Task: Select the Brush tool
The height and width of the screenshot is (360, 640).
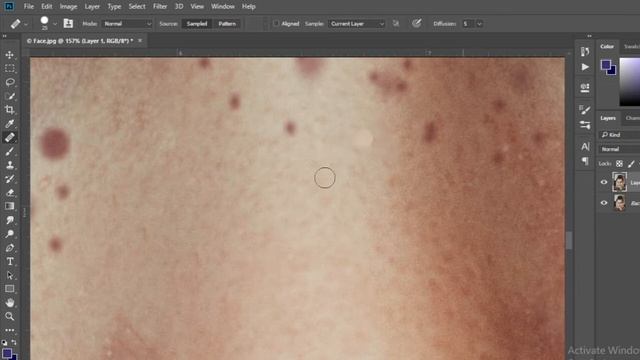Action: pyautogui.click(x=10, y=151)
